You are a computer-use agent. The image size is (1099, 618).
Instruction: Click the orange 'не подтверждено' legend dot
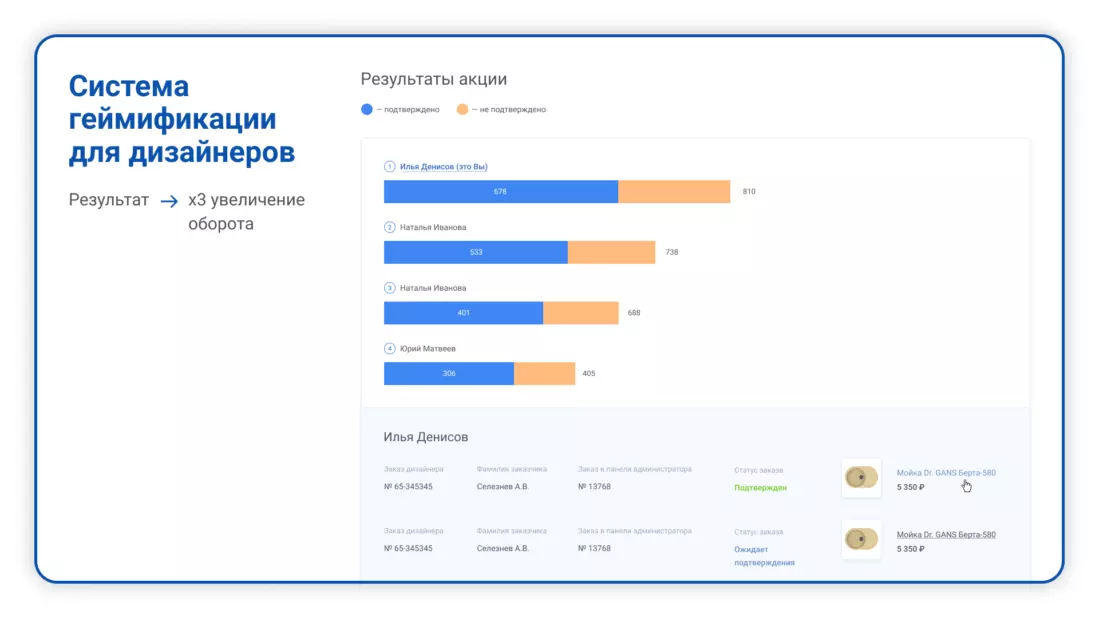(x=463, y=109)
